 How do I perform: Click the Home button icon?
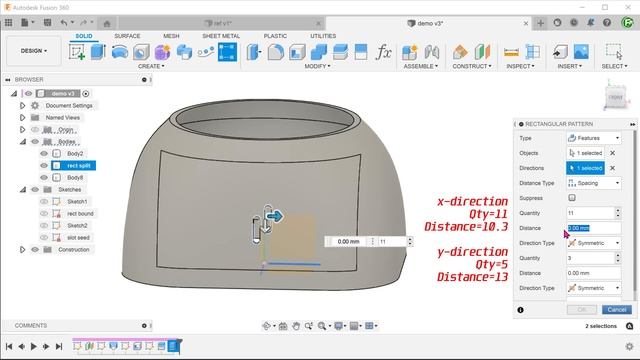[107, 24]
